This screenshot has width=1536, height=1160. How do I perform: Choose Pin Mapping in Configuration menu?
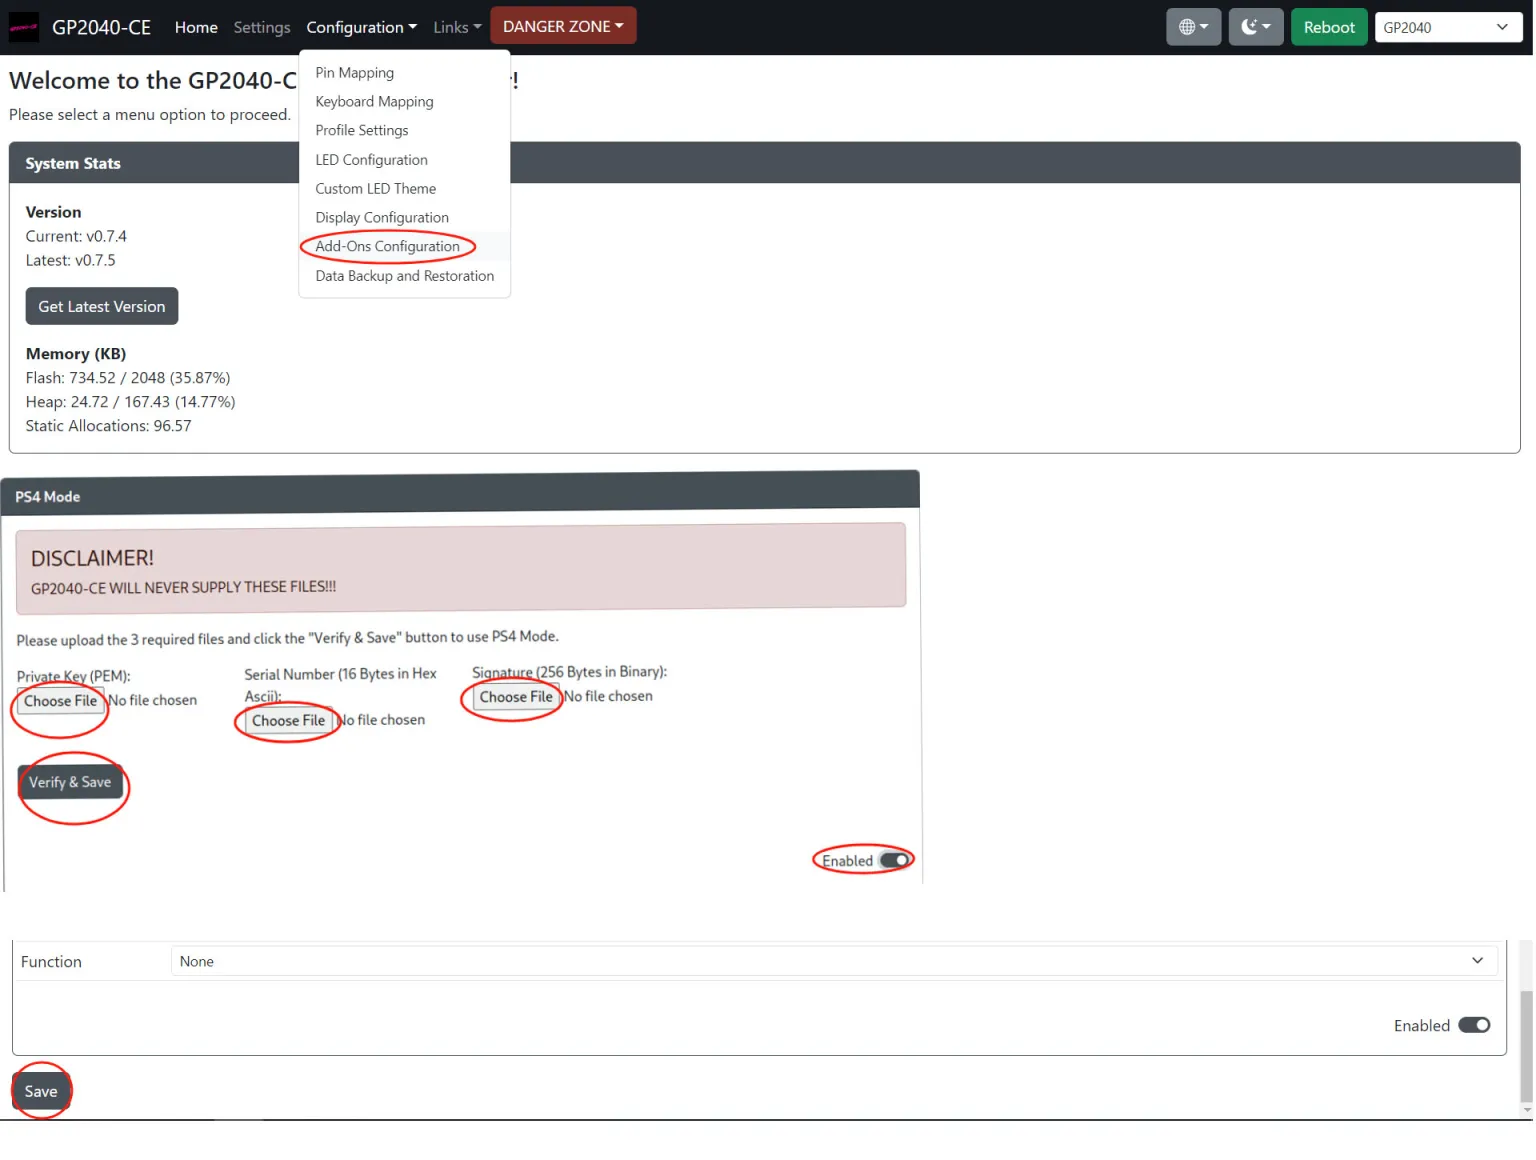coord(354,73)
